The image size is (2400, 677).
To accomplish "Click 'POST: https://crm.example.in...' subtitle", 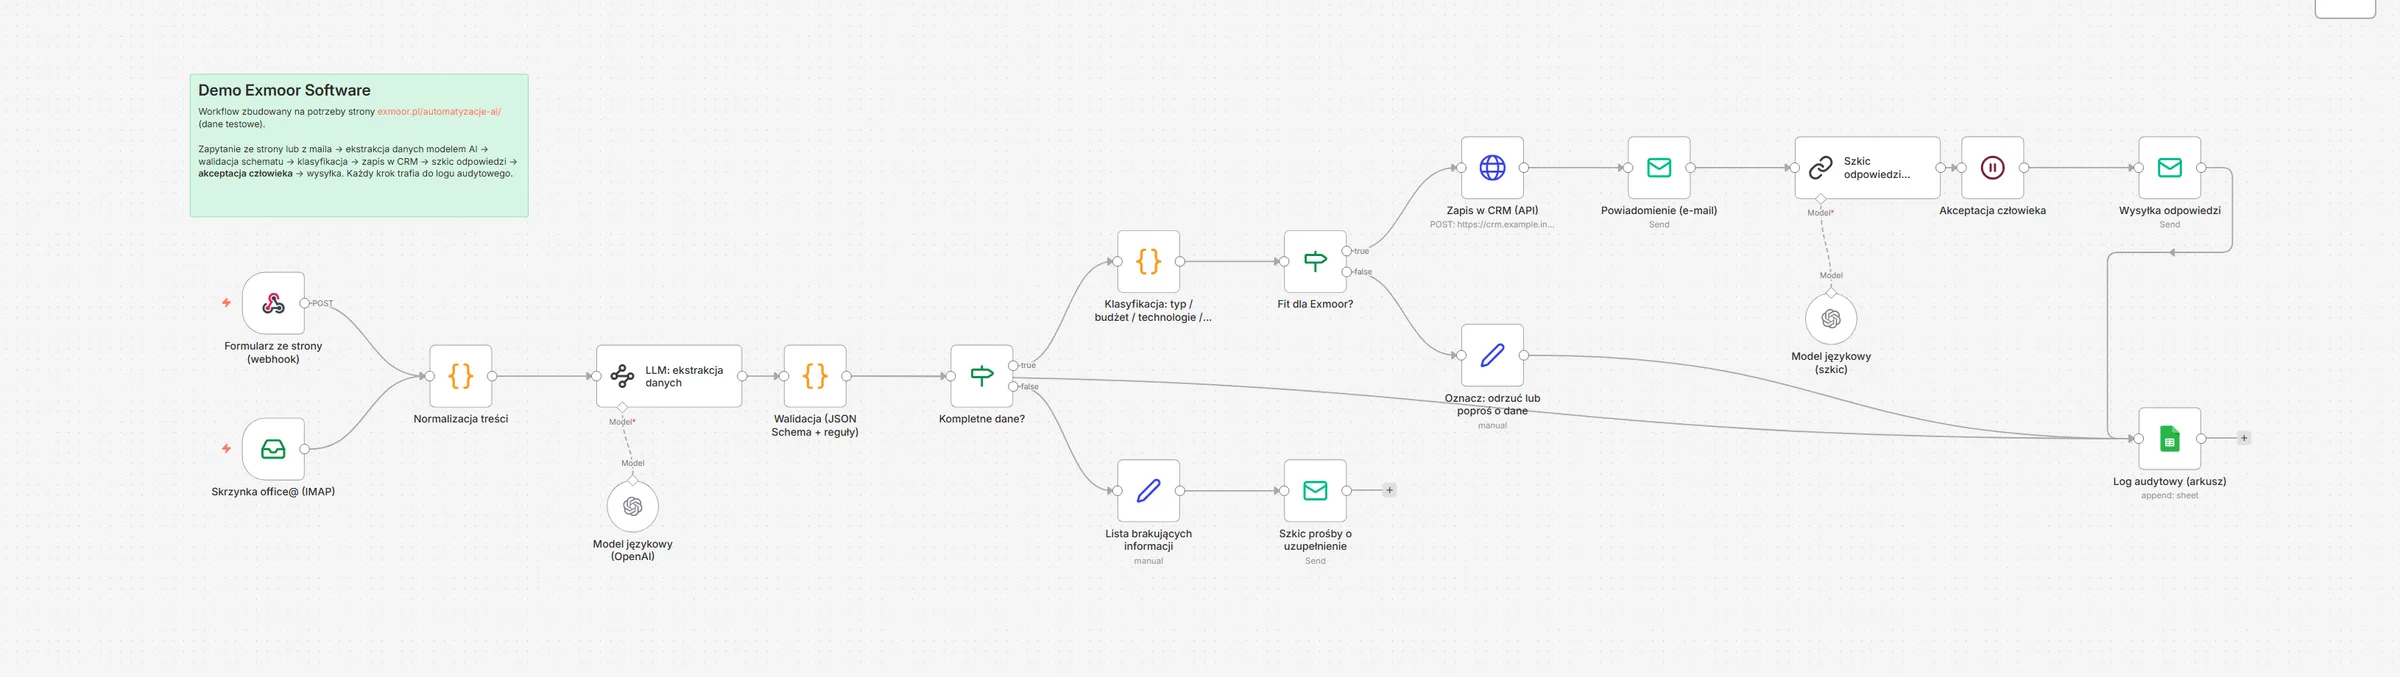I will (x=1492, y=225).
